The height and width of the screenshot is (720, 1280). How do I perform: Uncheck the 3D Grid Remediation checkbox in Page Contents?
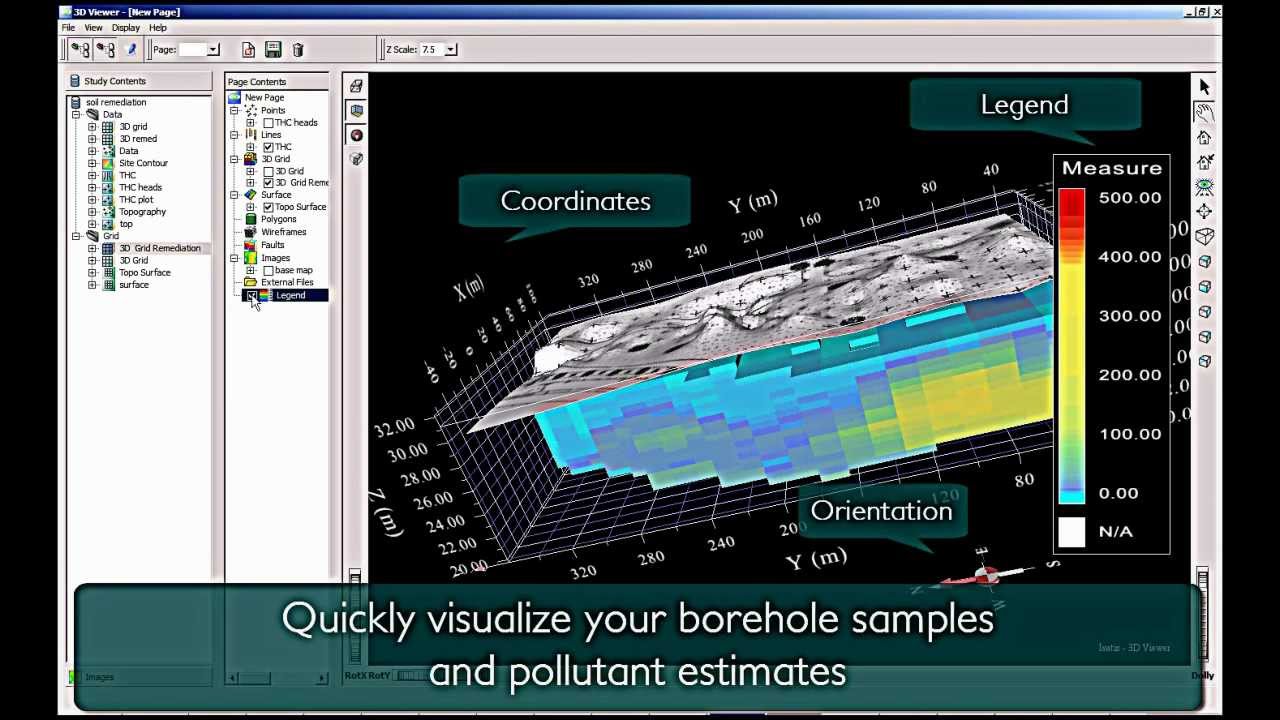pos(268,183)
